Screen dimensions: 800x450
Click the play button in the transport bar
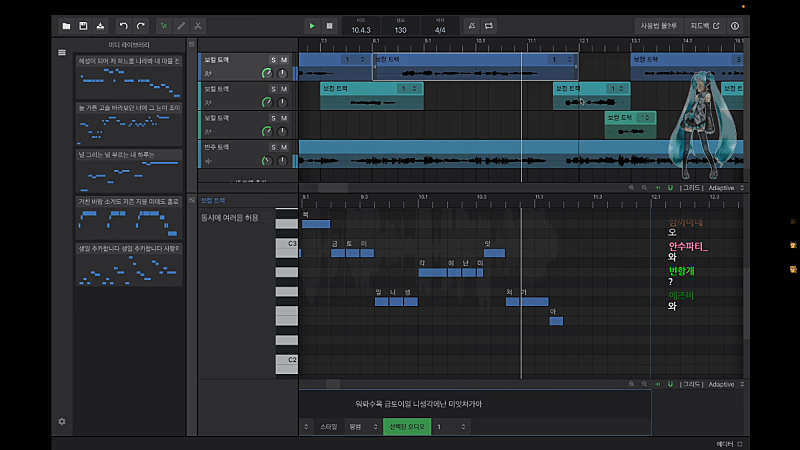pyautogui.click(x=312, y=25)
